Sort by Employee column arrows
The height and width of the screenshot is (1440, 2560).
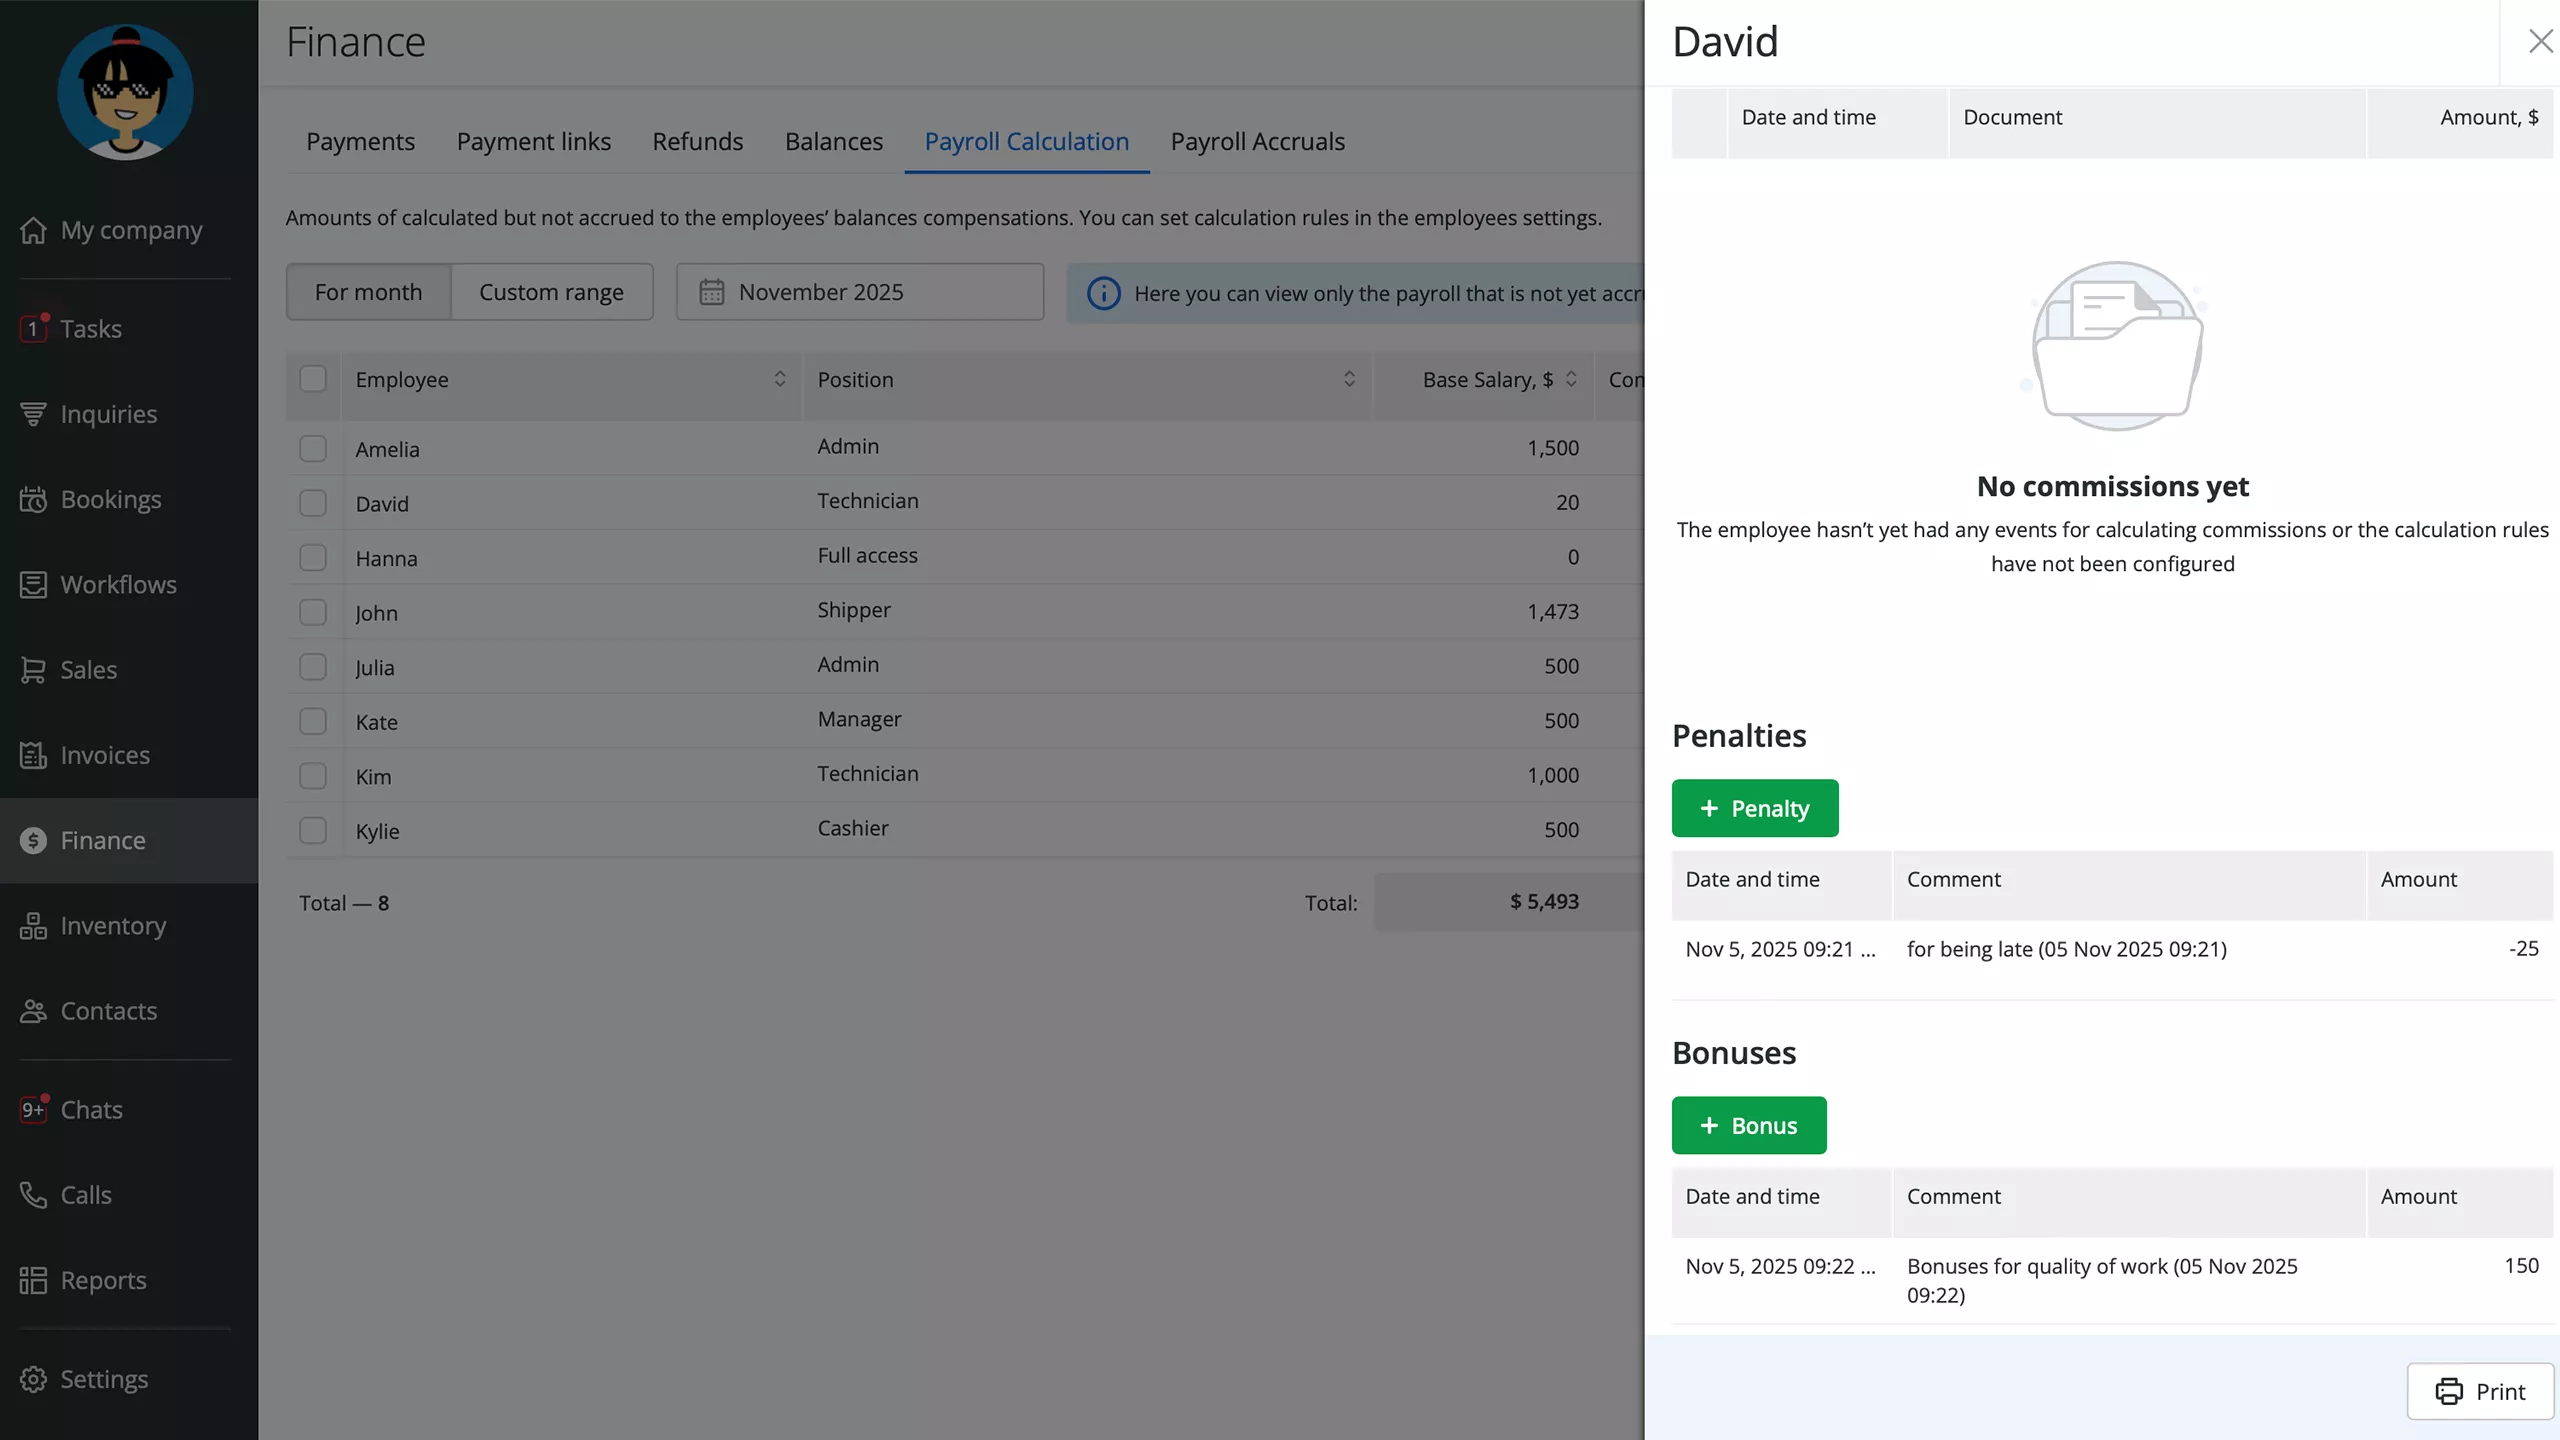780,379
